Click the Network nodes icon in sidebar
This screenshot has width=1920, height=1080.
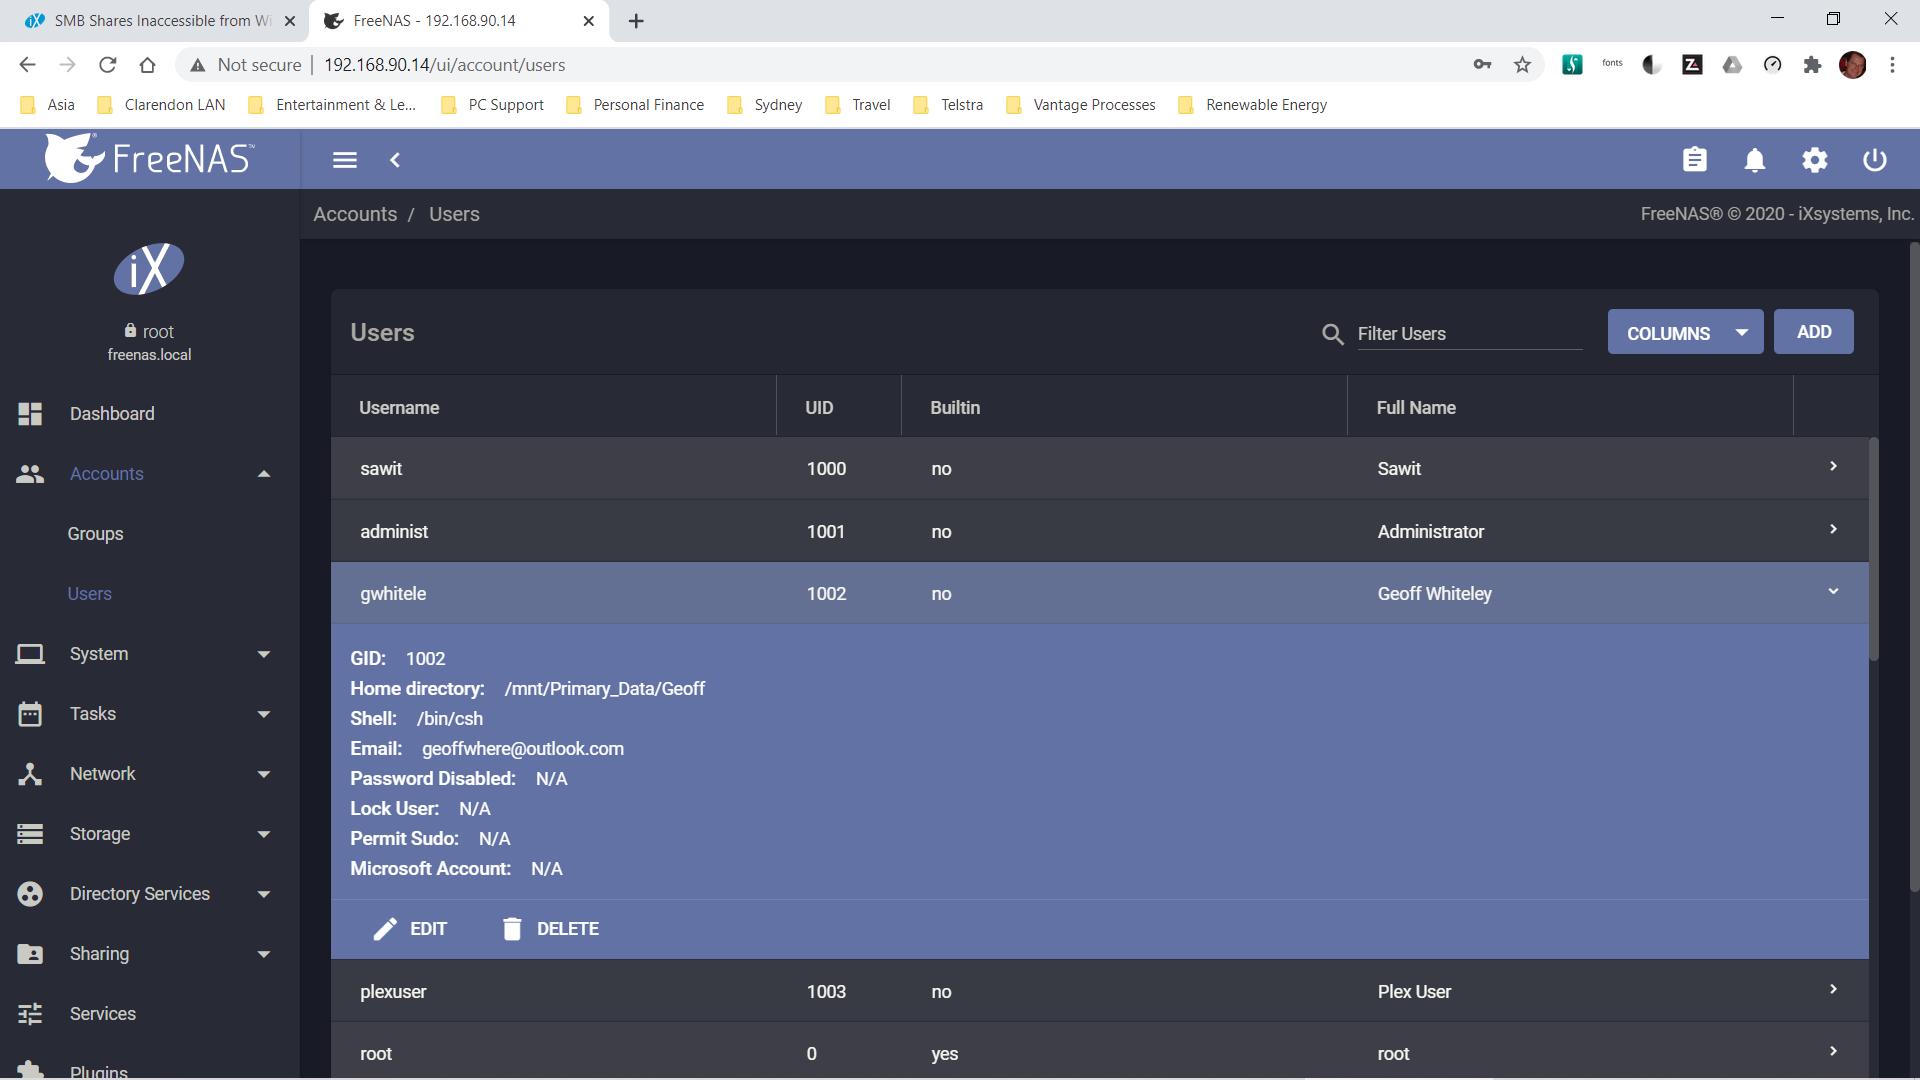(30, 774)
